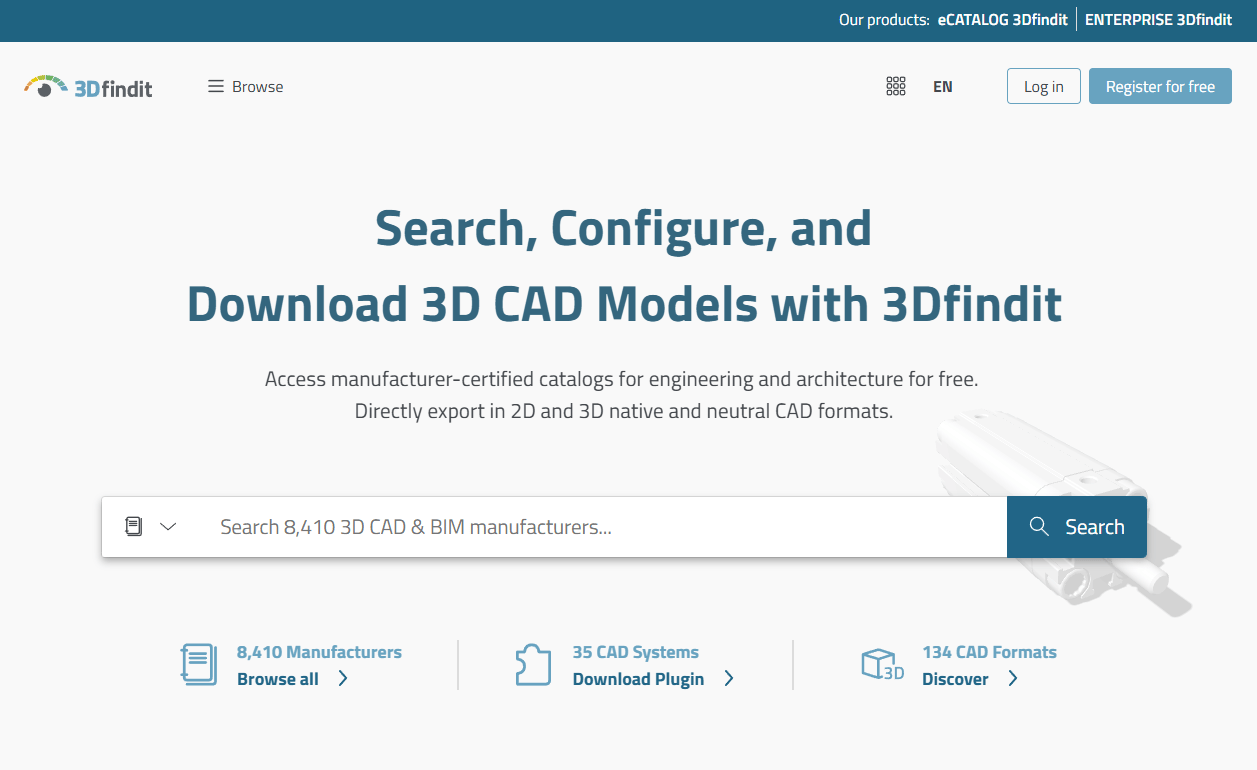Click the chevron next to Browse all
Screen dimensions: 1257x770
click(x=343, y=679)
